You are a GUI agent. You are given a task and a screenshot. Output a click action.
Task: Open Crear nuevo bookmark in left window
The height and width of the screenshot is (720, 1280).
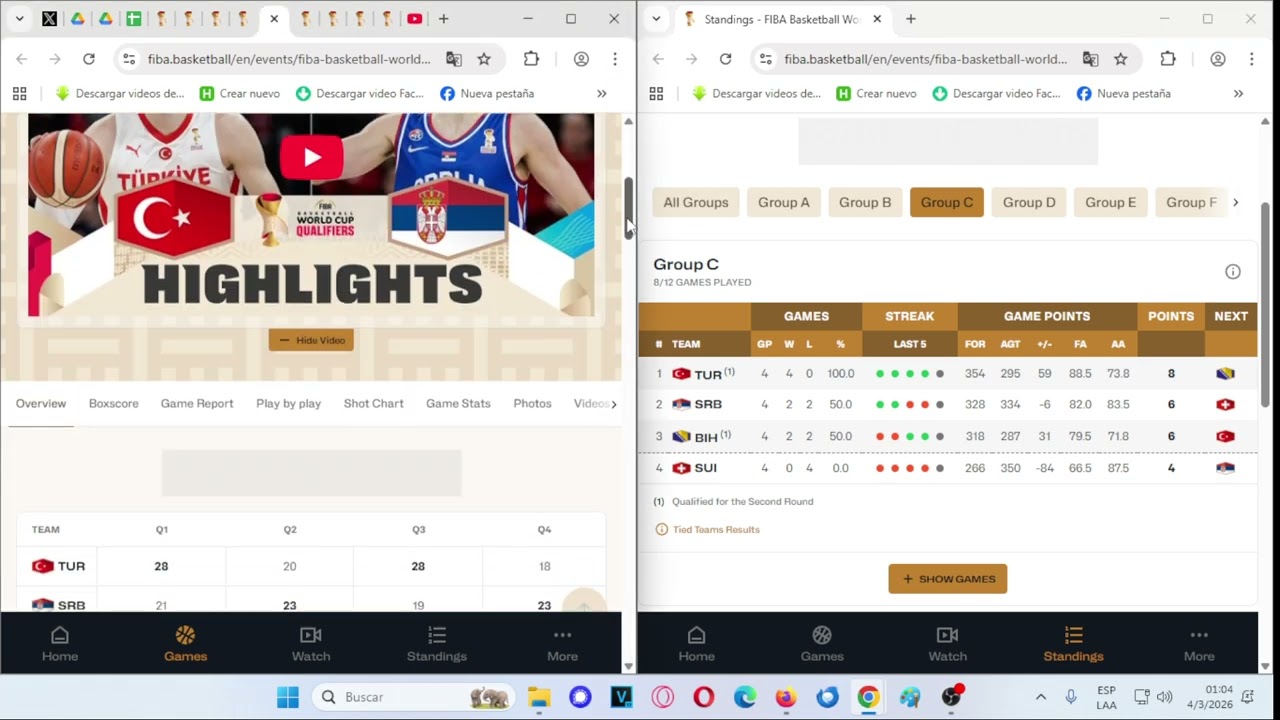240,94
